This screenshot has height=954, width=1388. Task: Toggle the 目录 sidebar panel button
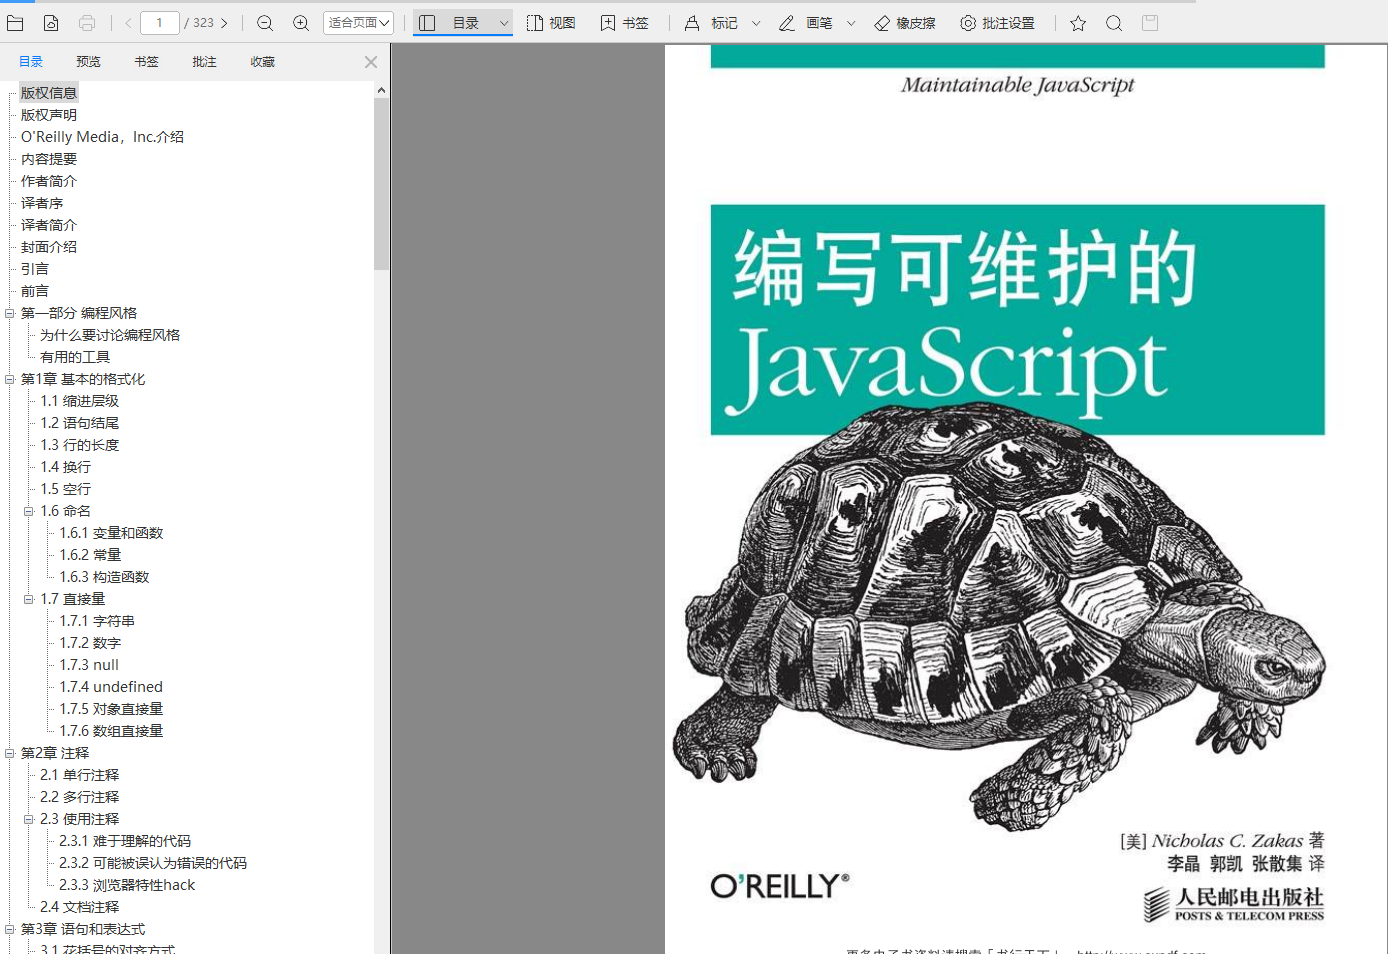[x=454, y=23]
